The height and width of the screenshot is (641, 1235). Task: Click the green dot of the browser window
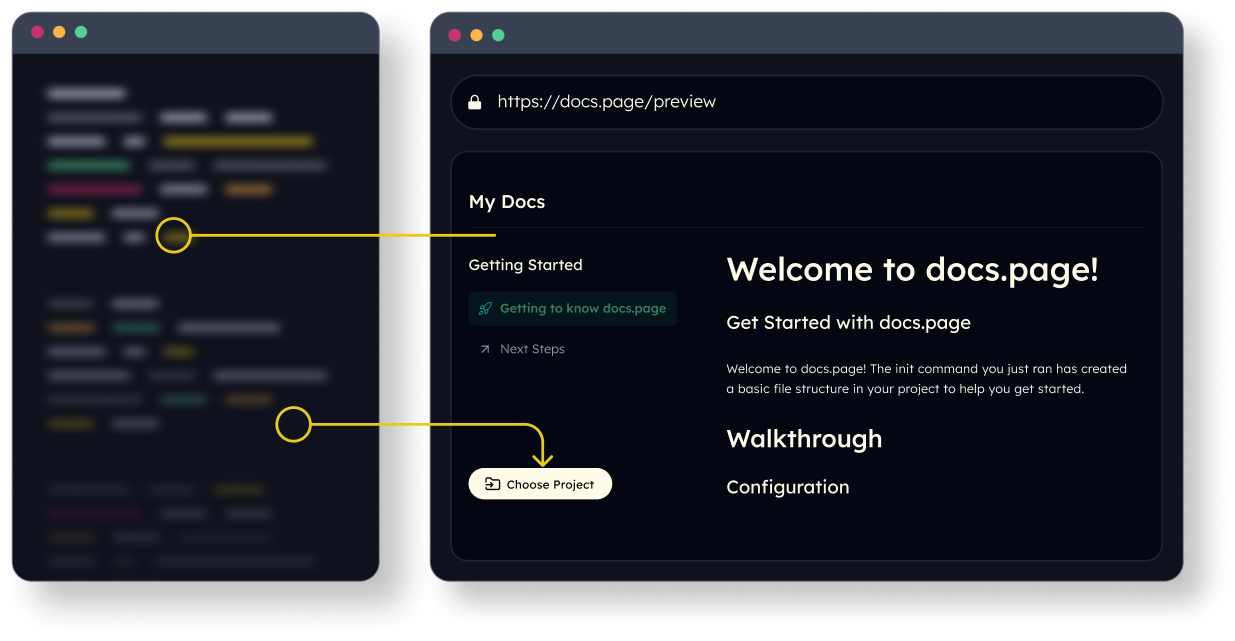498,35
